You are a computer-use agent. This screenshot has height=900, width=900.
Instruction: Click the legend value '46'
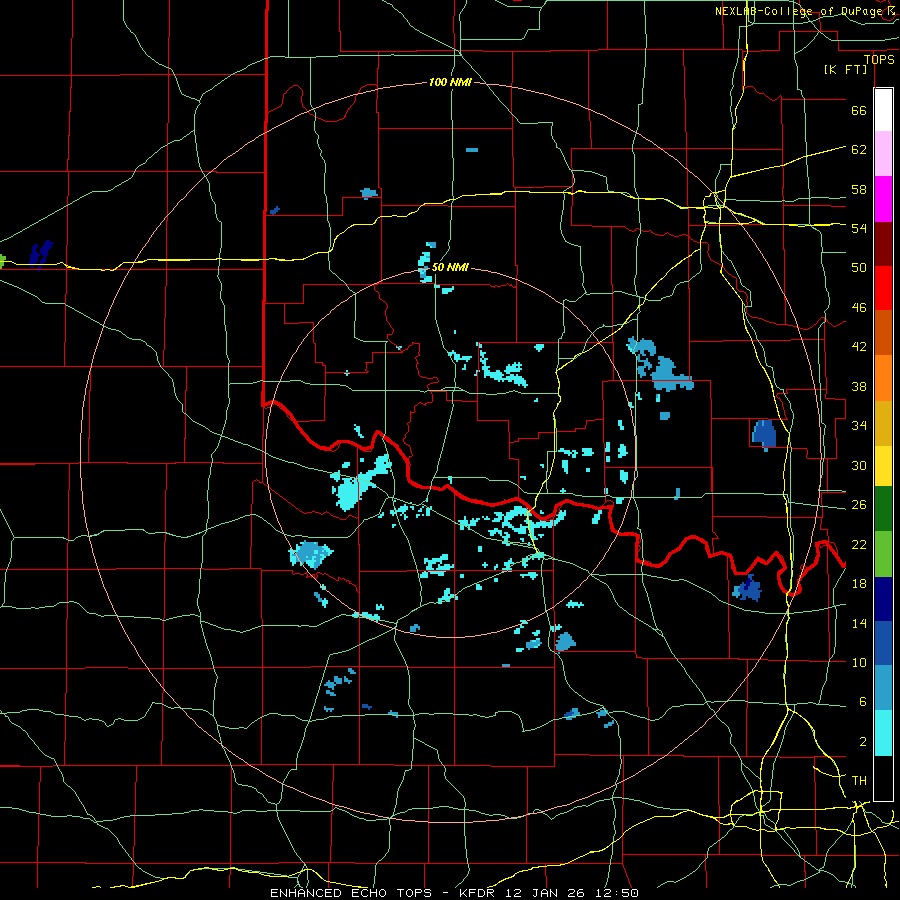tap(859, 308)
